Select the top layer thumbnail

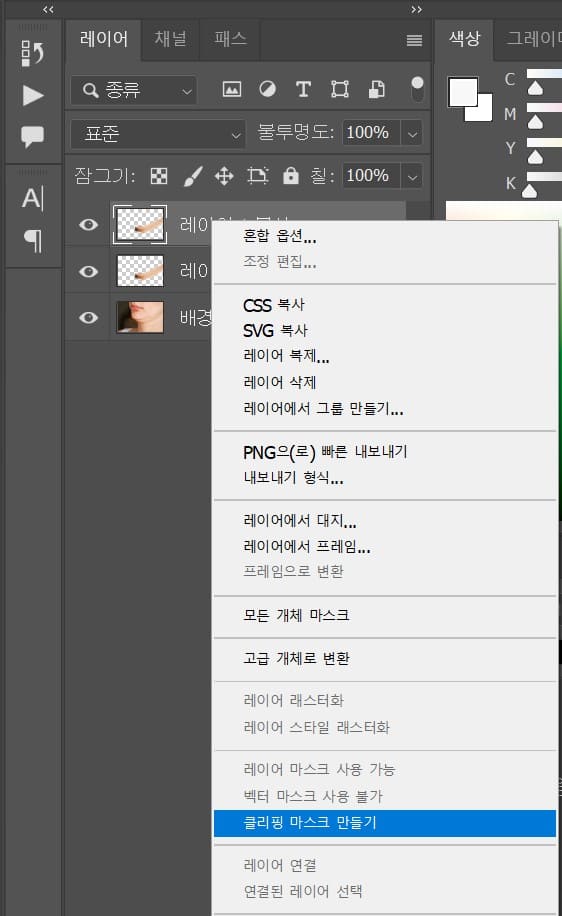click(140, 224)
